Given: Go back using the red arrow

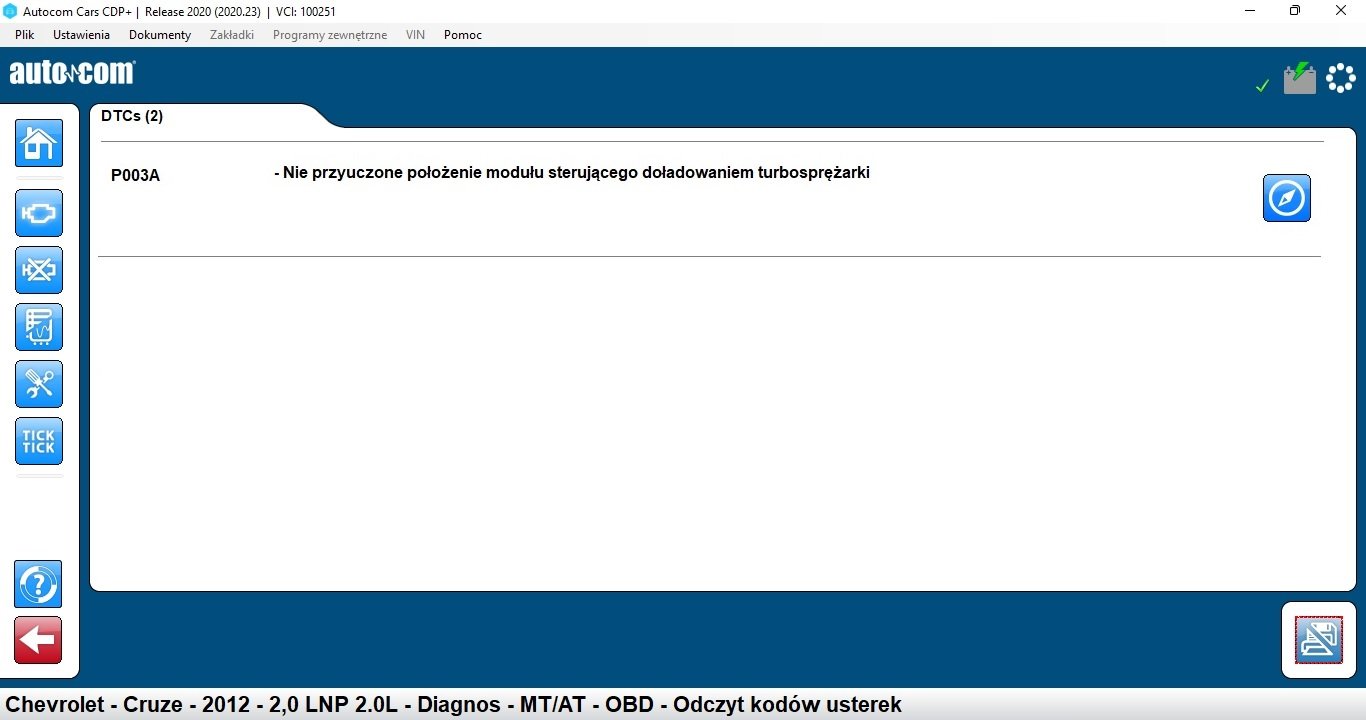Looking at the screenshot, I should (38, 640).
